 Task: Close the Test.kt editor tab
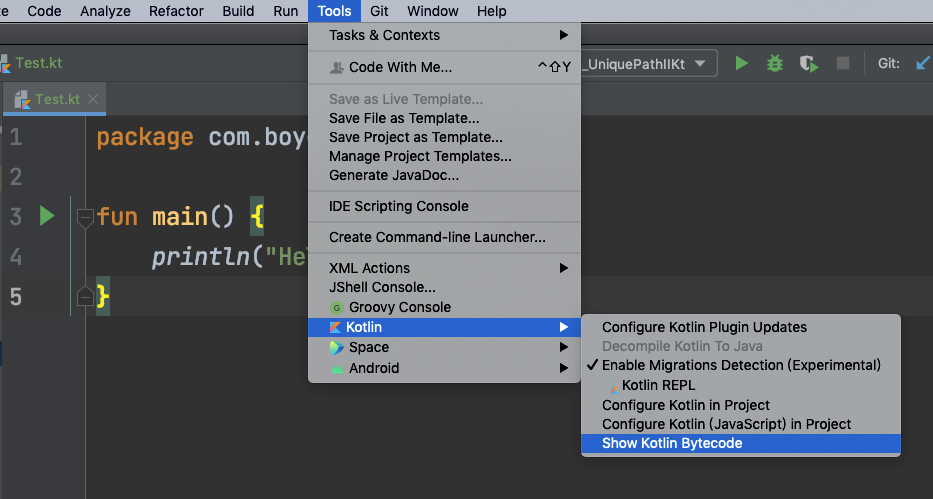click(93, 99)
